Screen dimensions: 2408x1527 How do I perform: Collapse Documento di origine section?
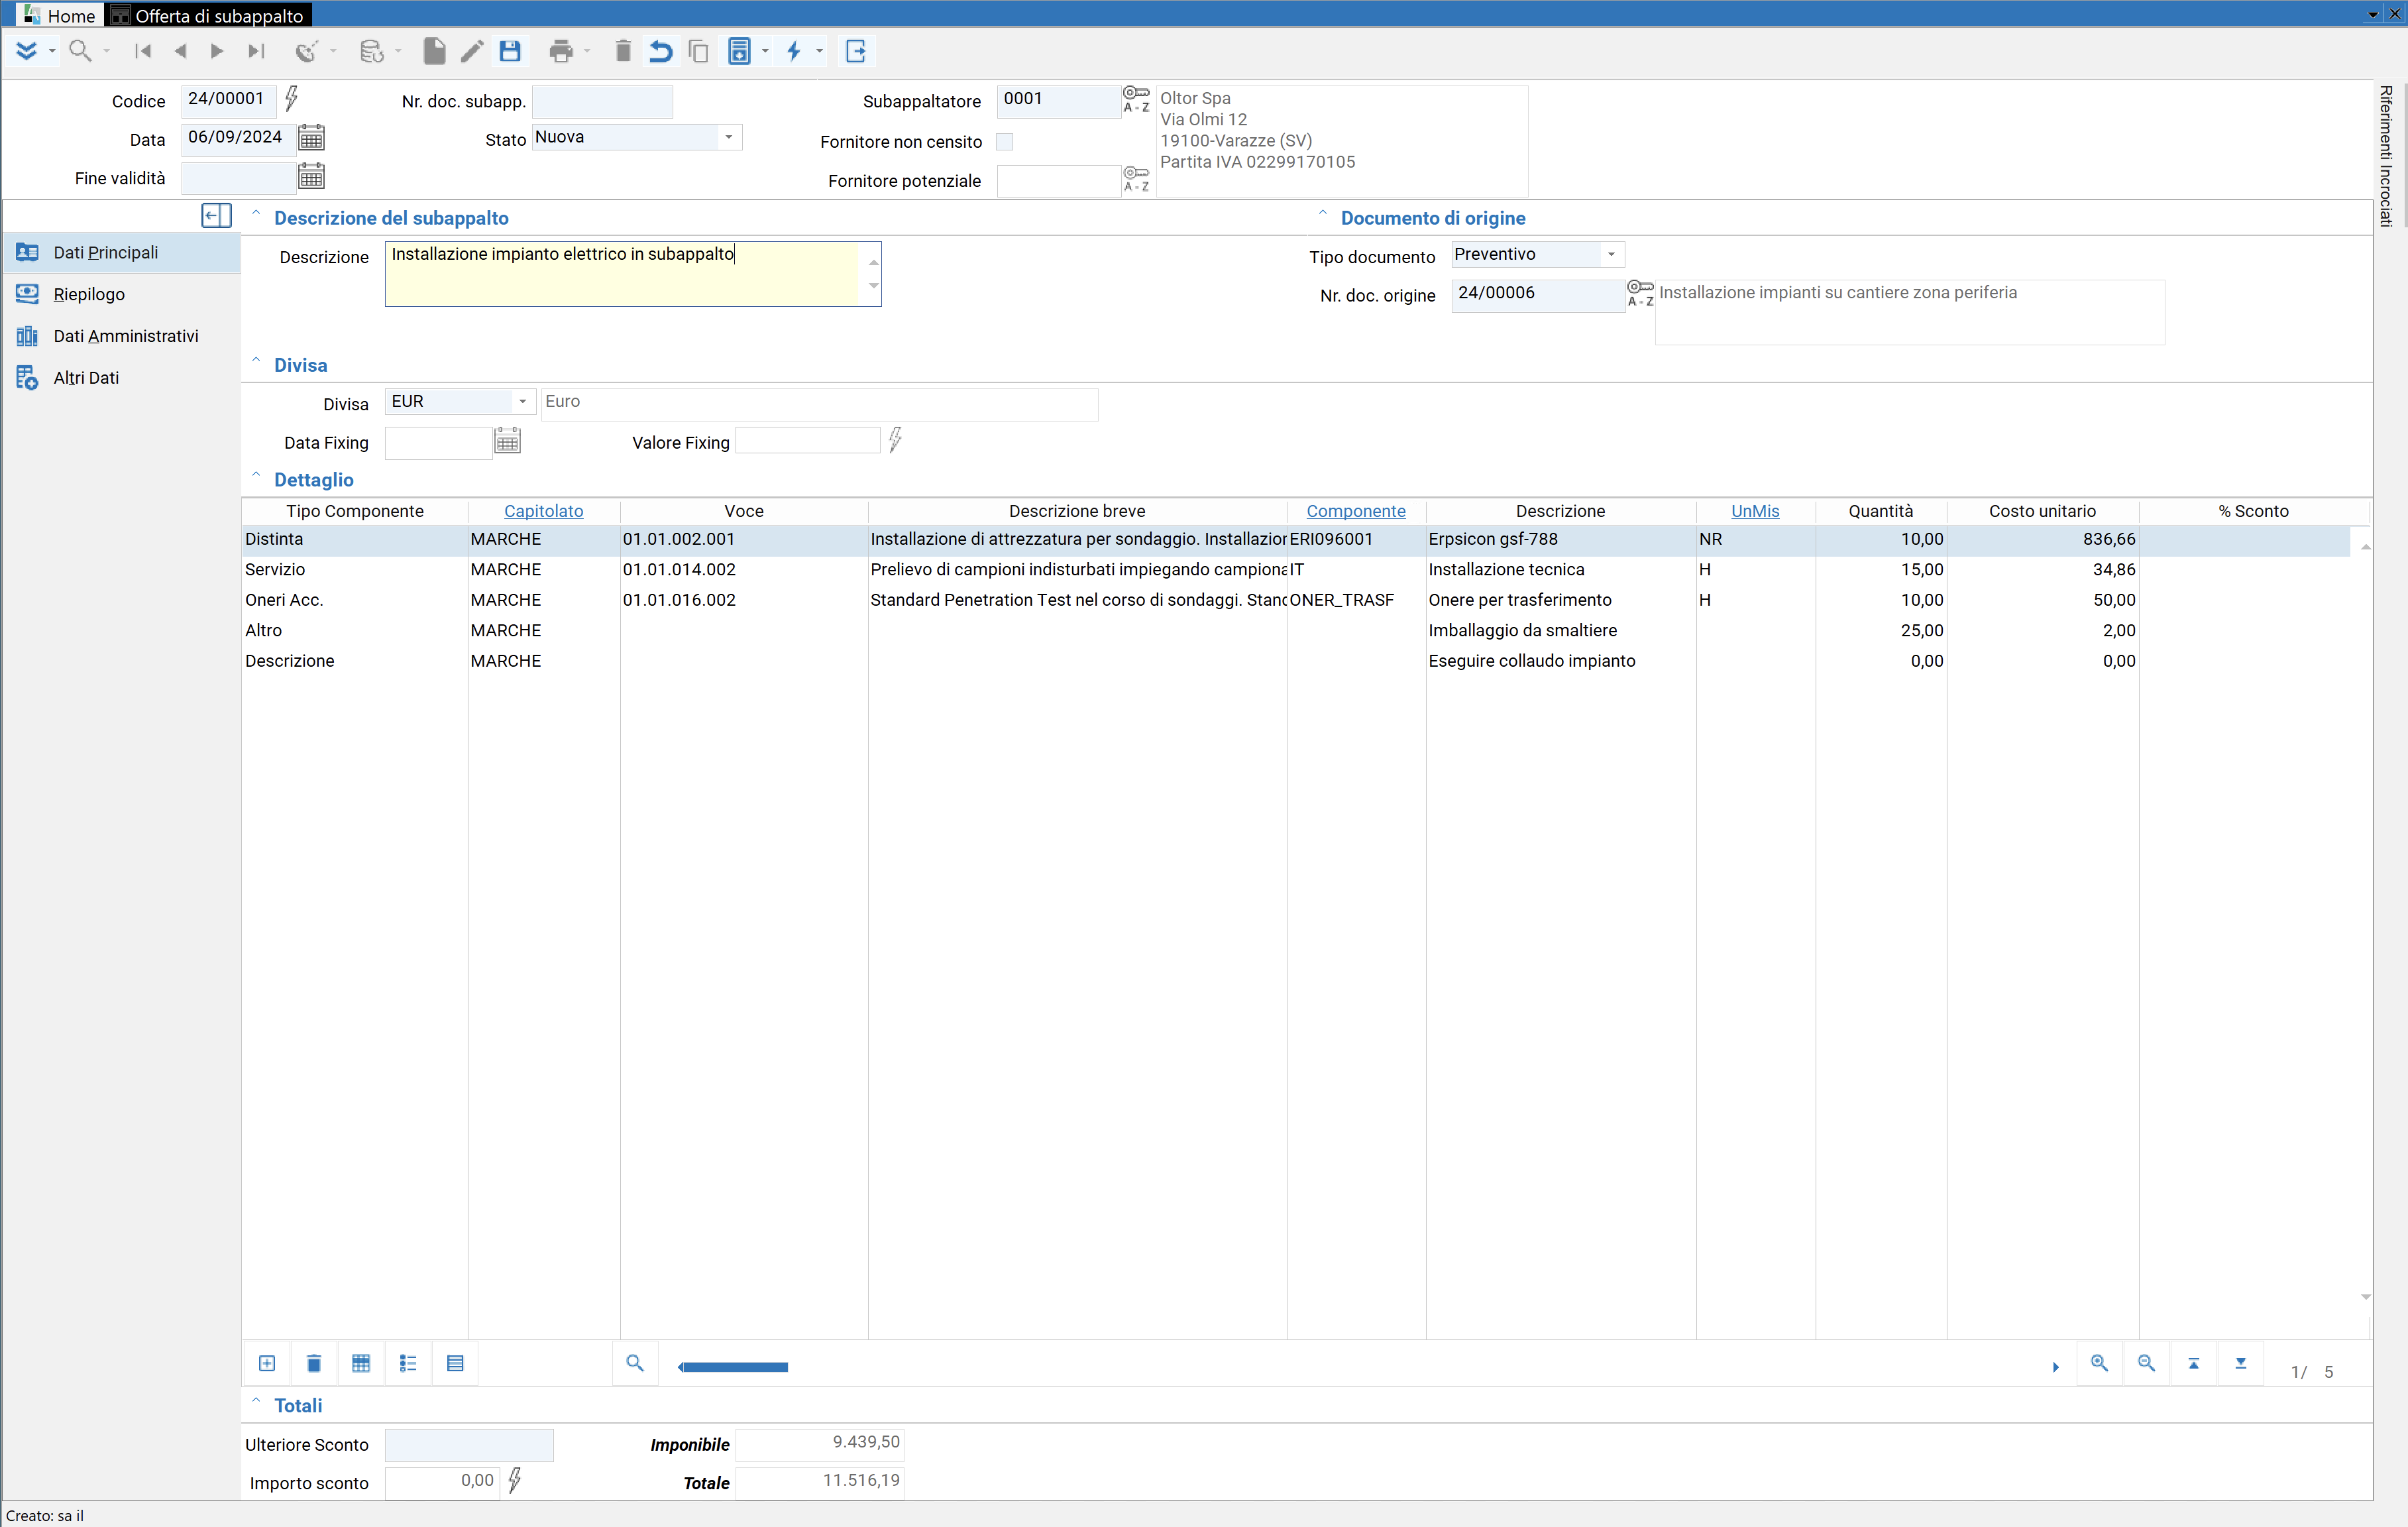(1322, 214)
